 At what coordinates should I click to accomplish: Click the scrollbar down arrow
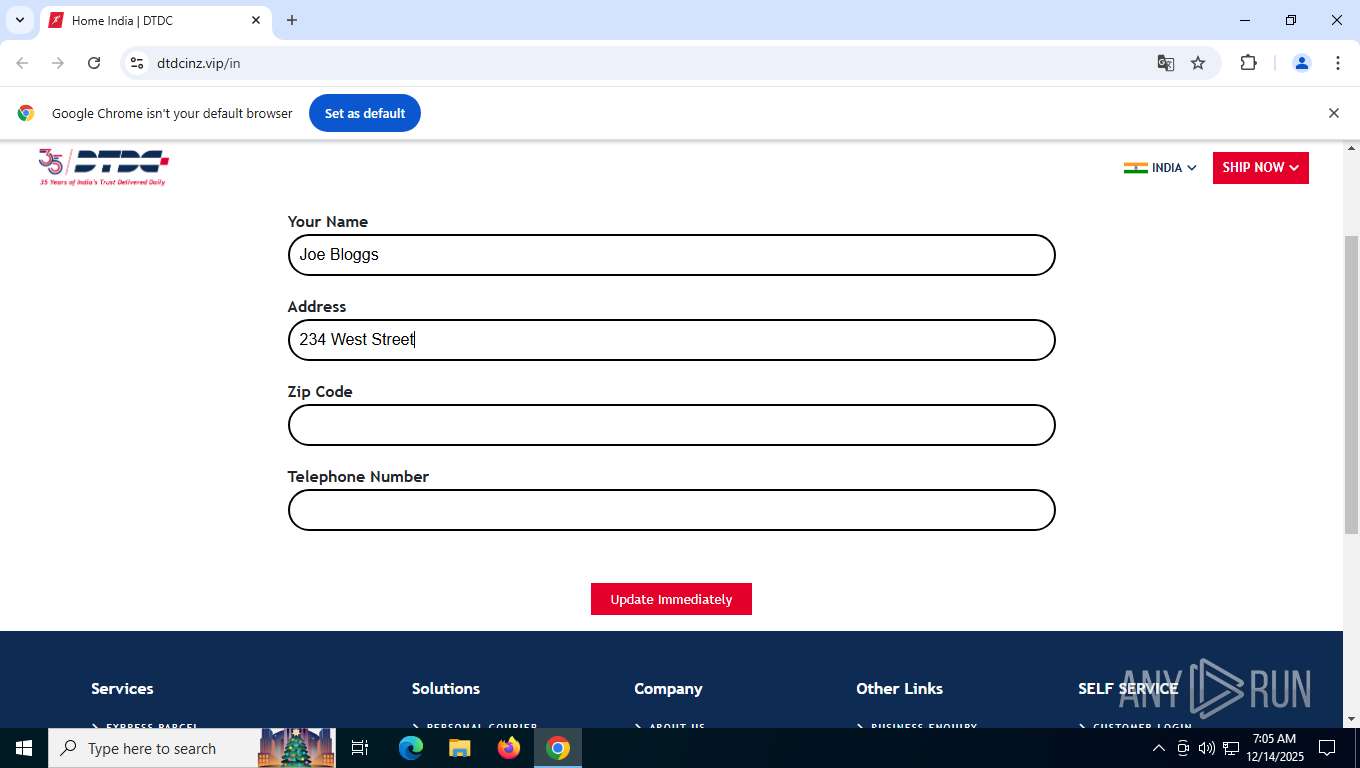pyautogui.click(x=1352, y=719)
